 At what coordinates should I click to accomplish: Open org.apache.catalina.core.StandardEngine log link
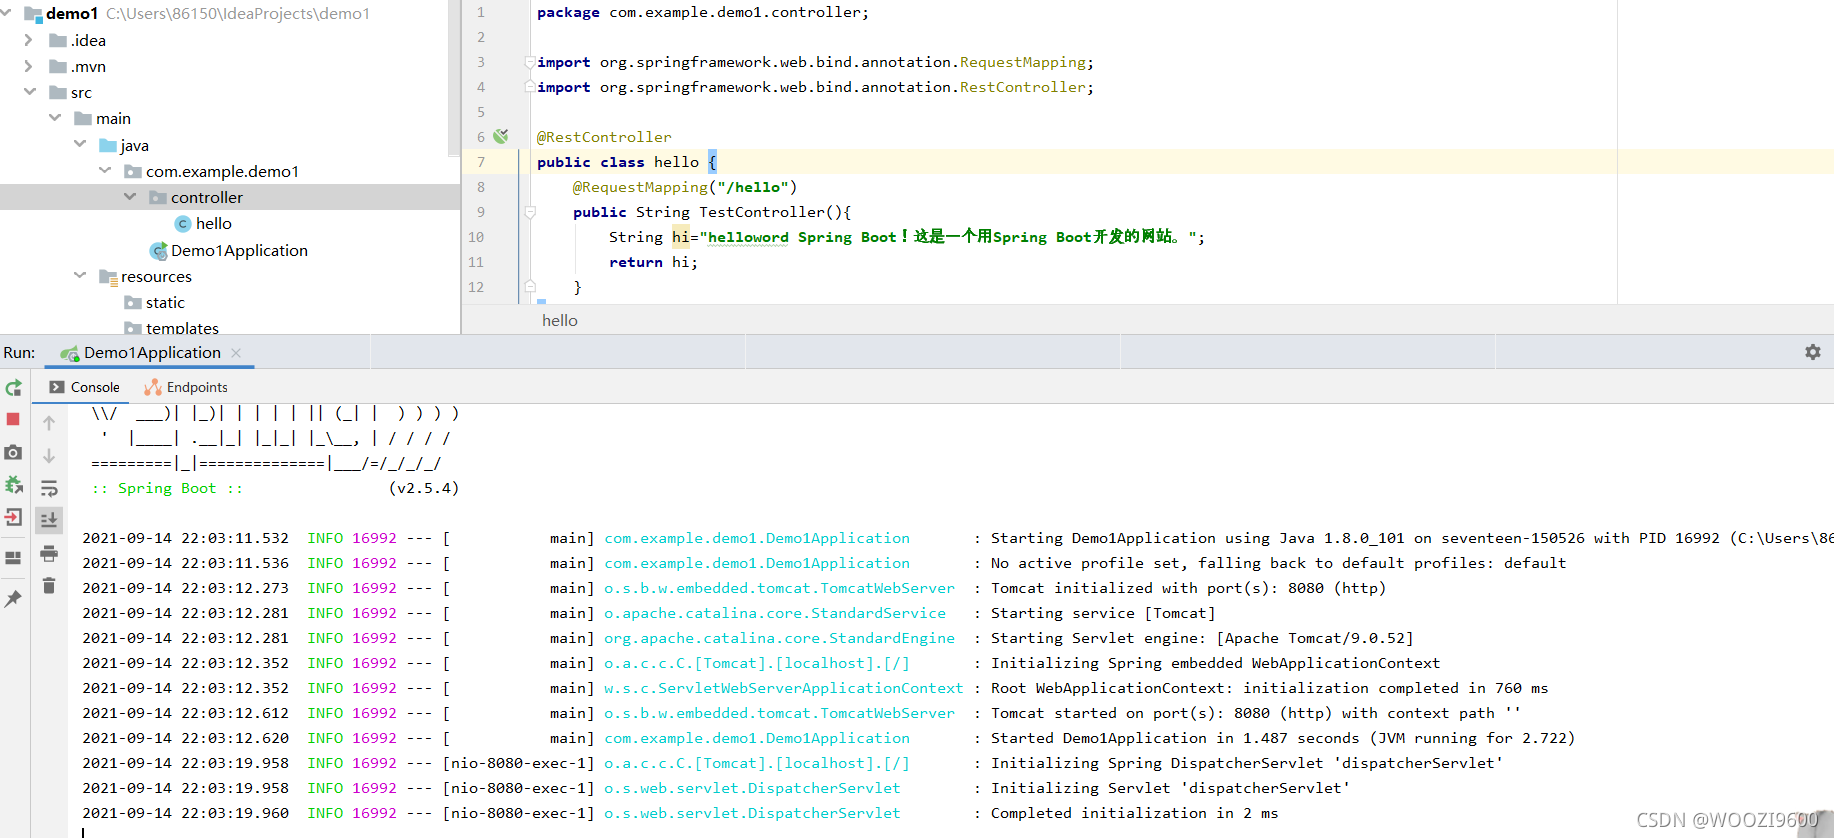[x=779, y=638]
